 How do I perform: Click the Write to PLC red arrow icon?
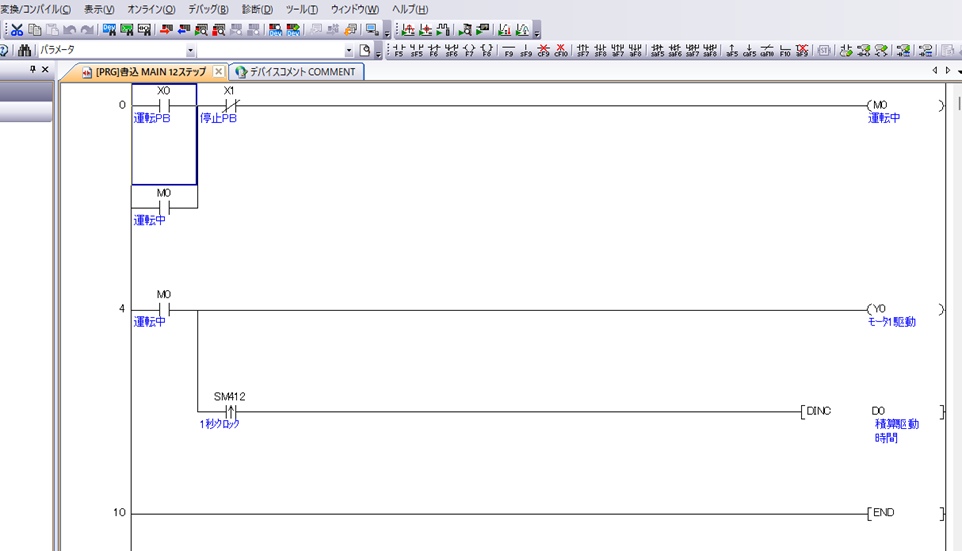pyautogui.click(x=165, y=30)
